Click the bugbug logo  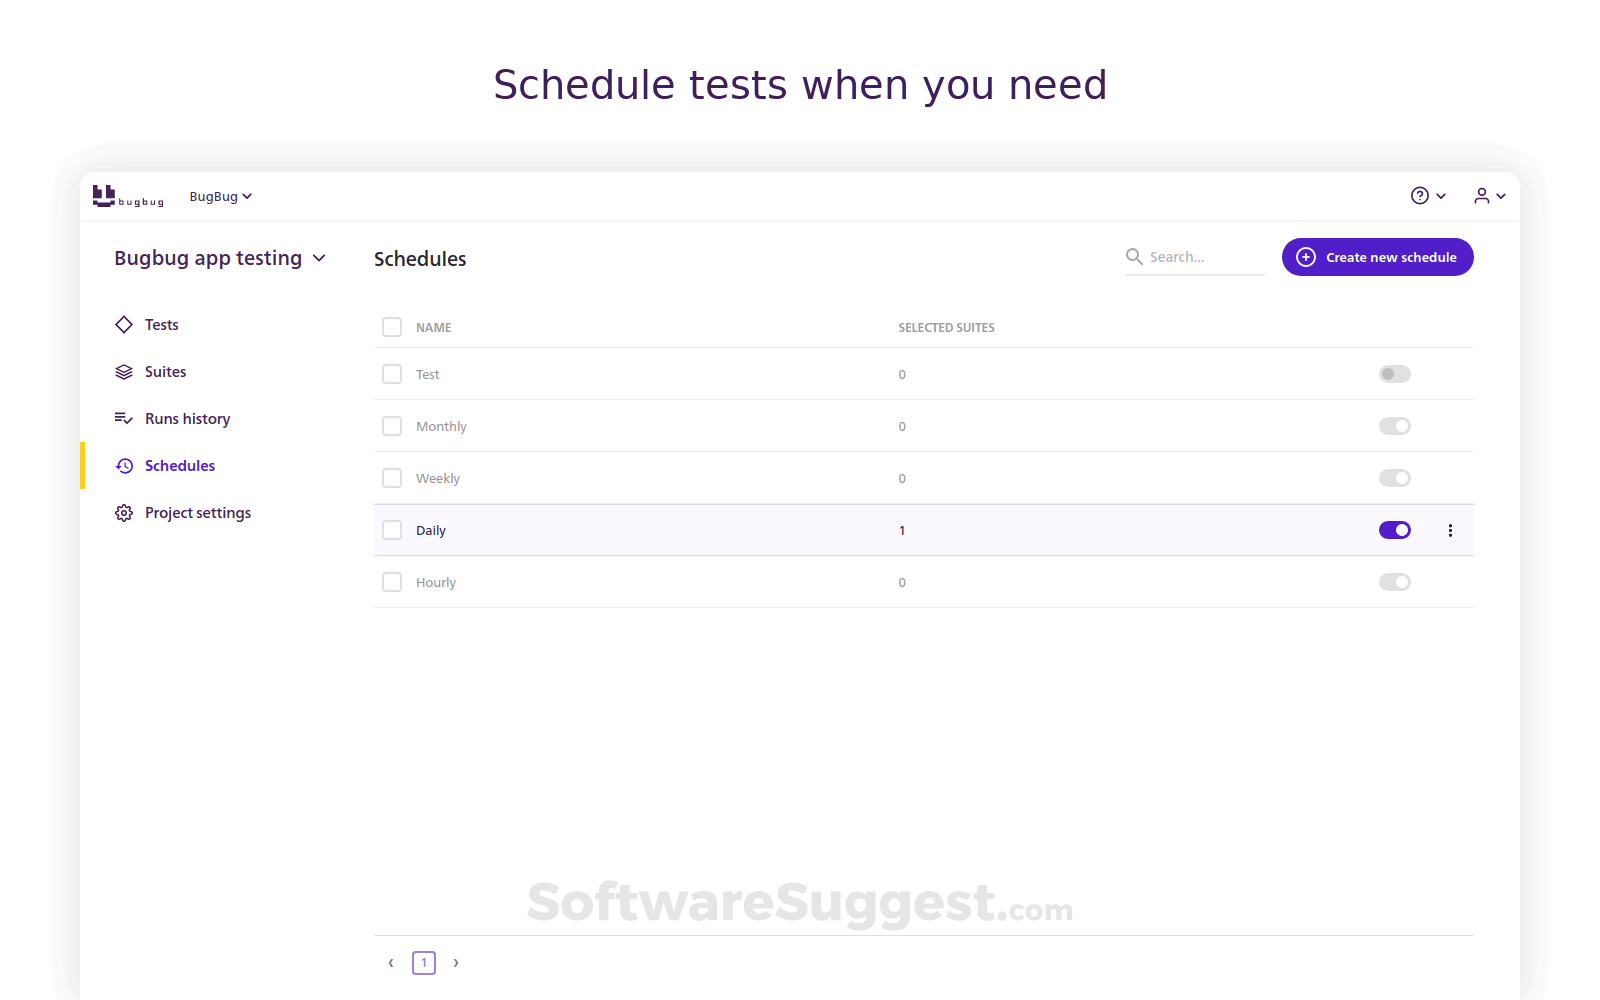click(128, 196)
